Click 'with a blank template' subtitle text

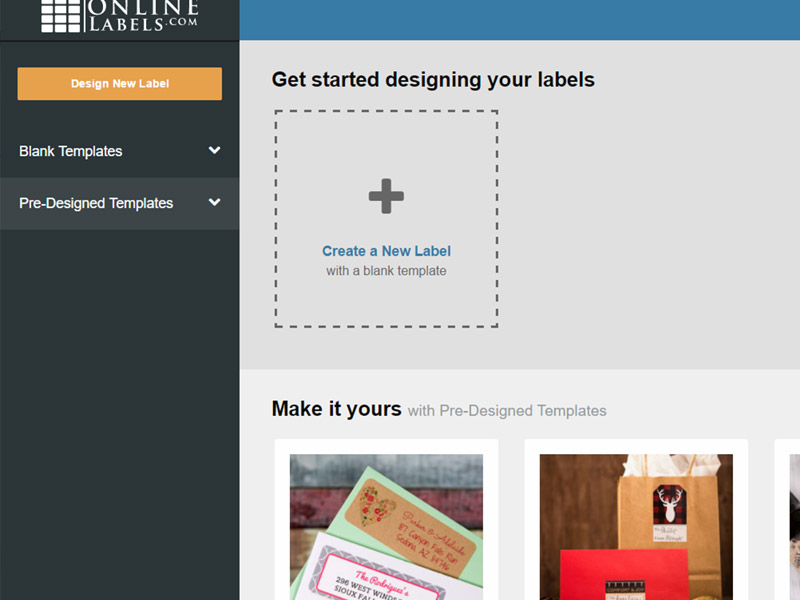(386, 271)
